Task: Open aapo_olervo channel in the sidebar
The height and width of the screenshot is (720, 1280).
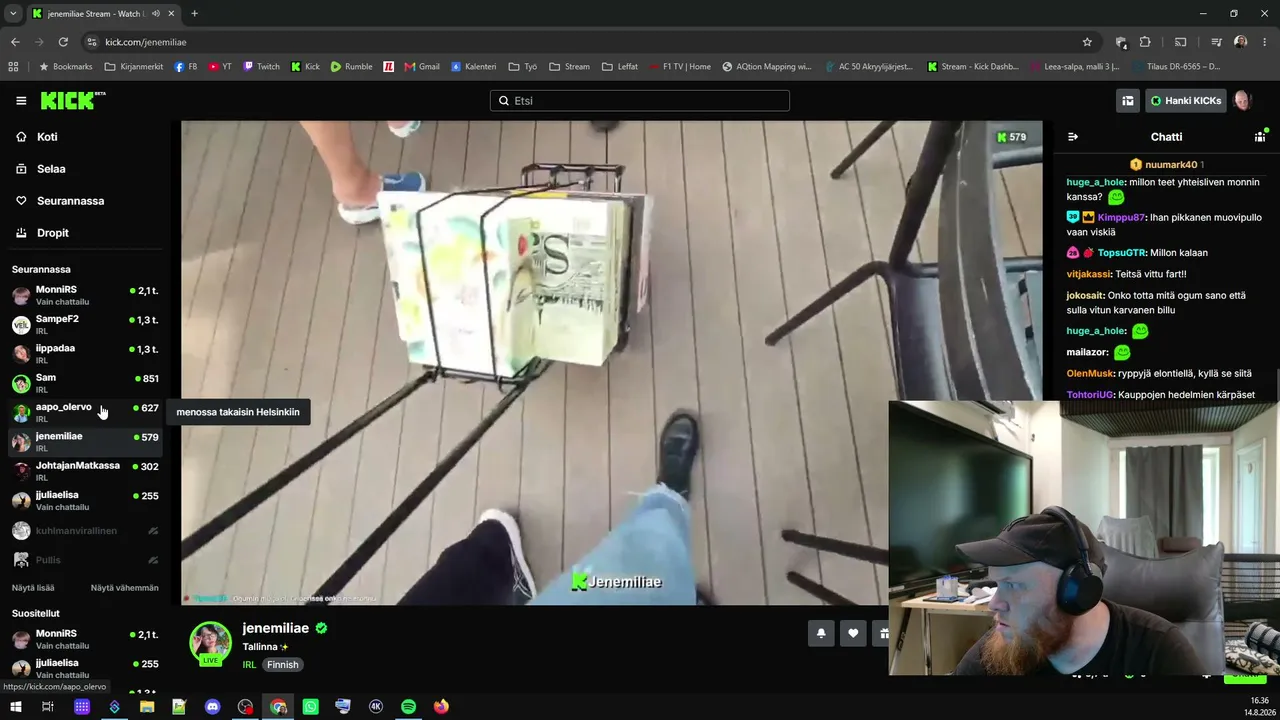Action: click(85, 412)
